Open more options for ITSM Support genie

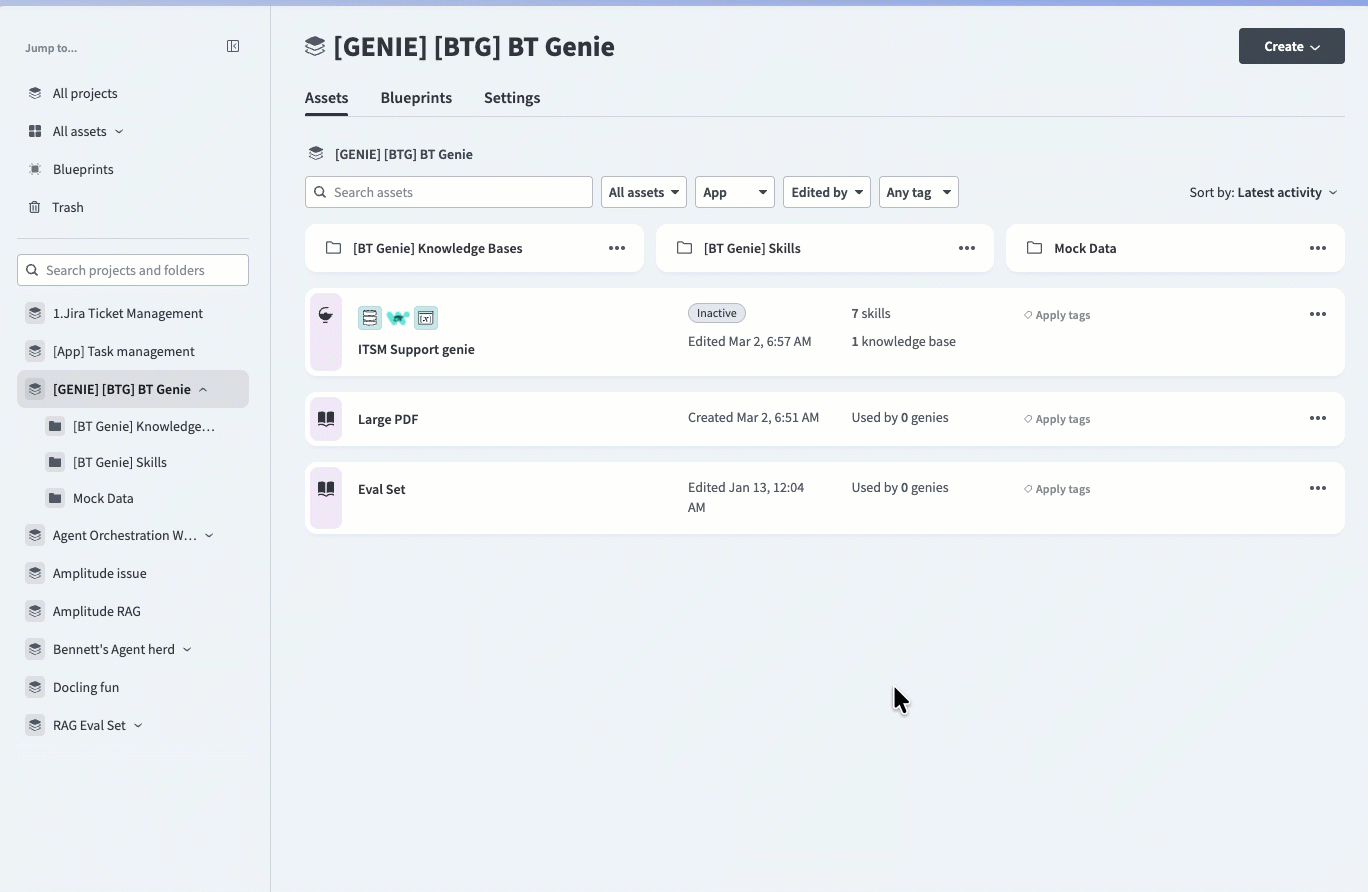point(1317,314)
